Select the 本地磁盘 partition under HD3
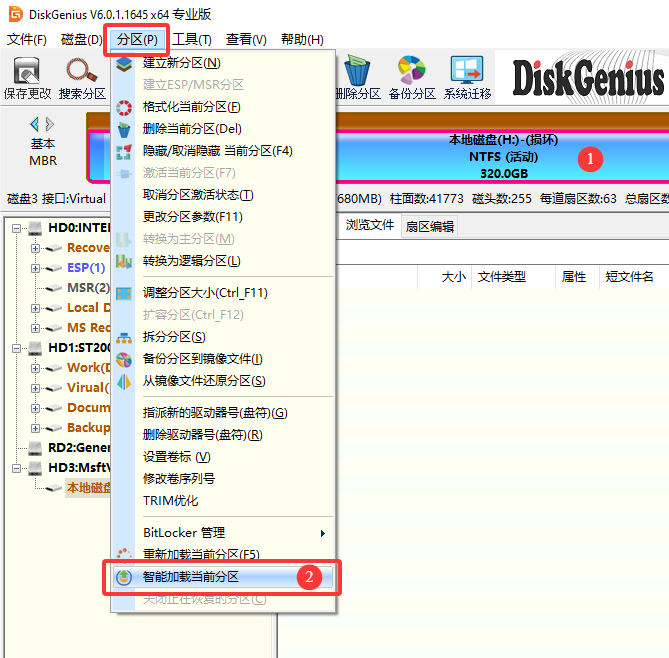Image resolution: width=669 pixels, height=658 pixels. point(88,488)
